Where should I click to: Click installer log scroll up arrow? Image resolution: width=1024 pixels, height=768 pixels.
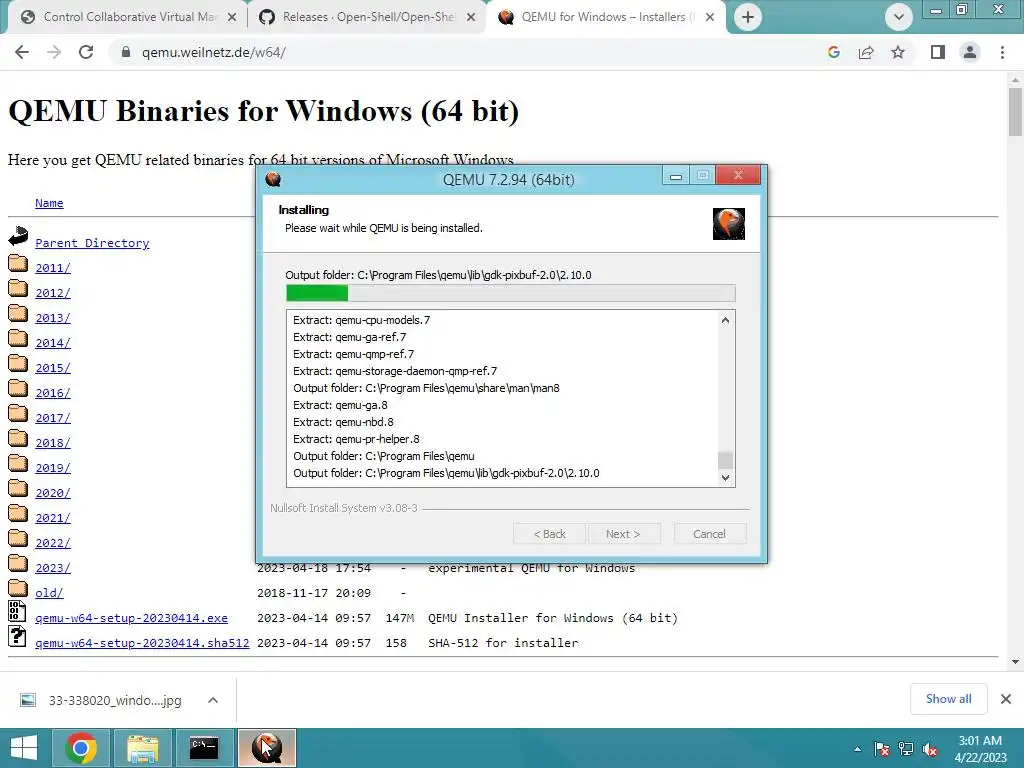point(725,320)
